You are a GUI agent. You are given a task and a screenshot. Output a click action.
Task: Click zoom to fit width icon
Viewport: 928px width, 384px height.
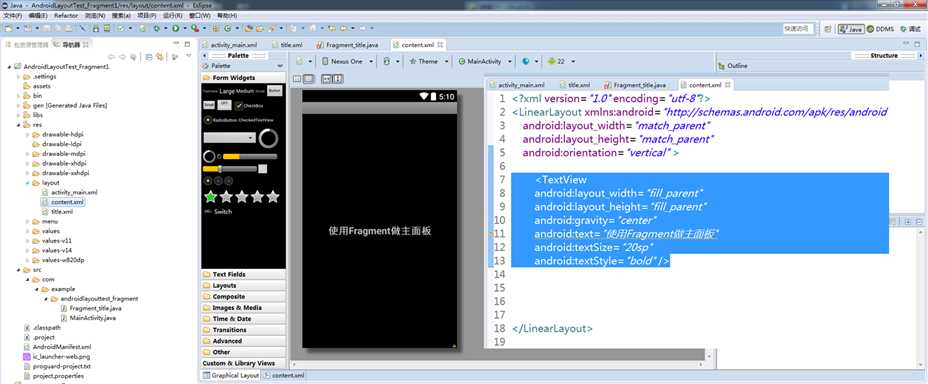(326, 79)
